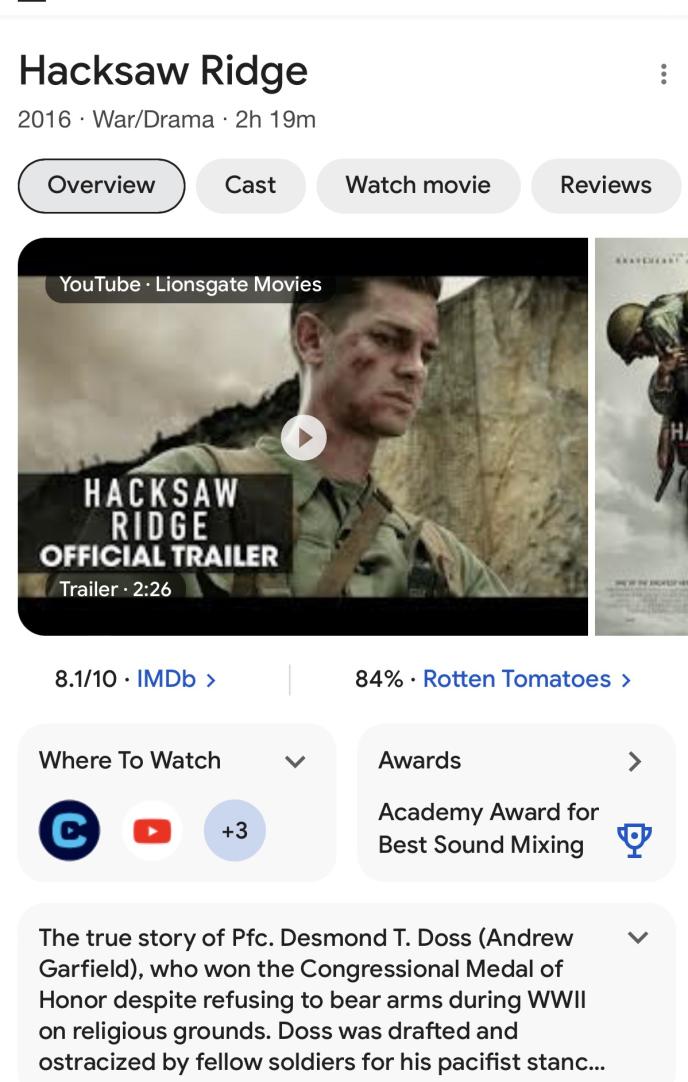
Task: Play the Hacksaw Ridge official trailer
Action: tap(304, 437)
